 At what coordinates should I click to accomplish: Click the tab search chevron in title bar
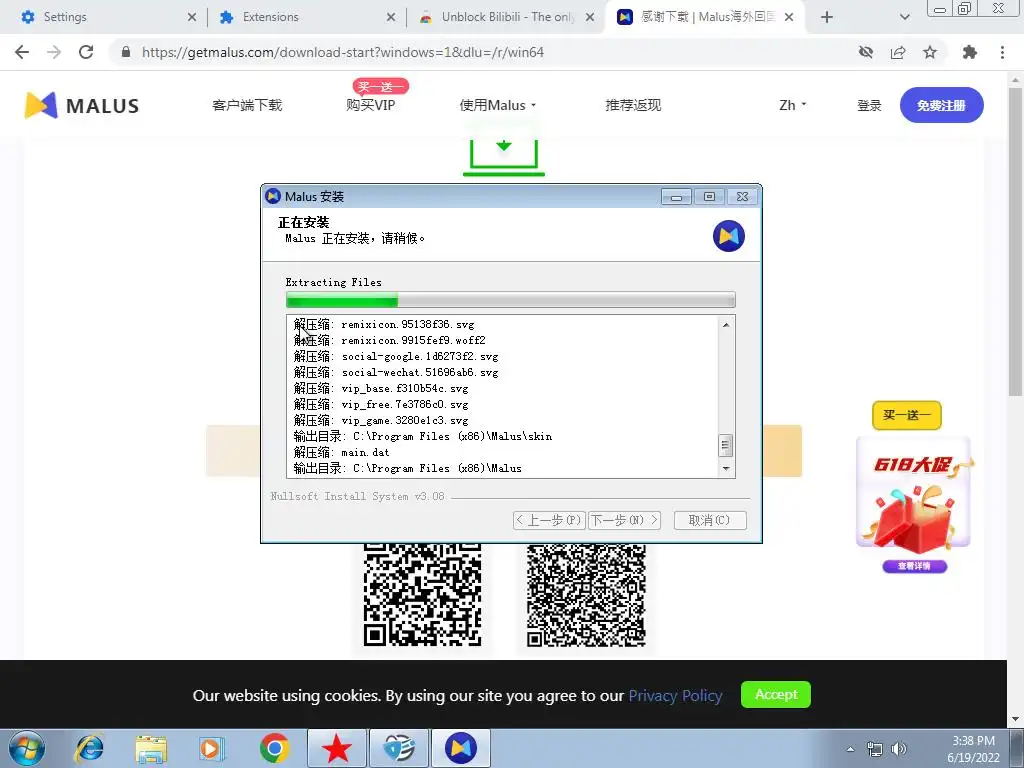pyautogui.click(x=904, y=17)
